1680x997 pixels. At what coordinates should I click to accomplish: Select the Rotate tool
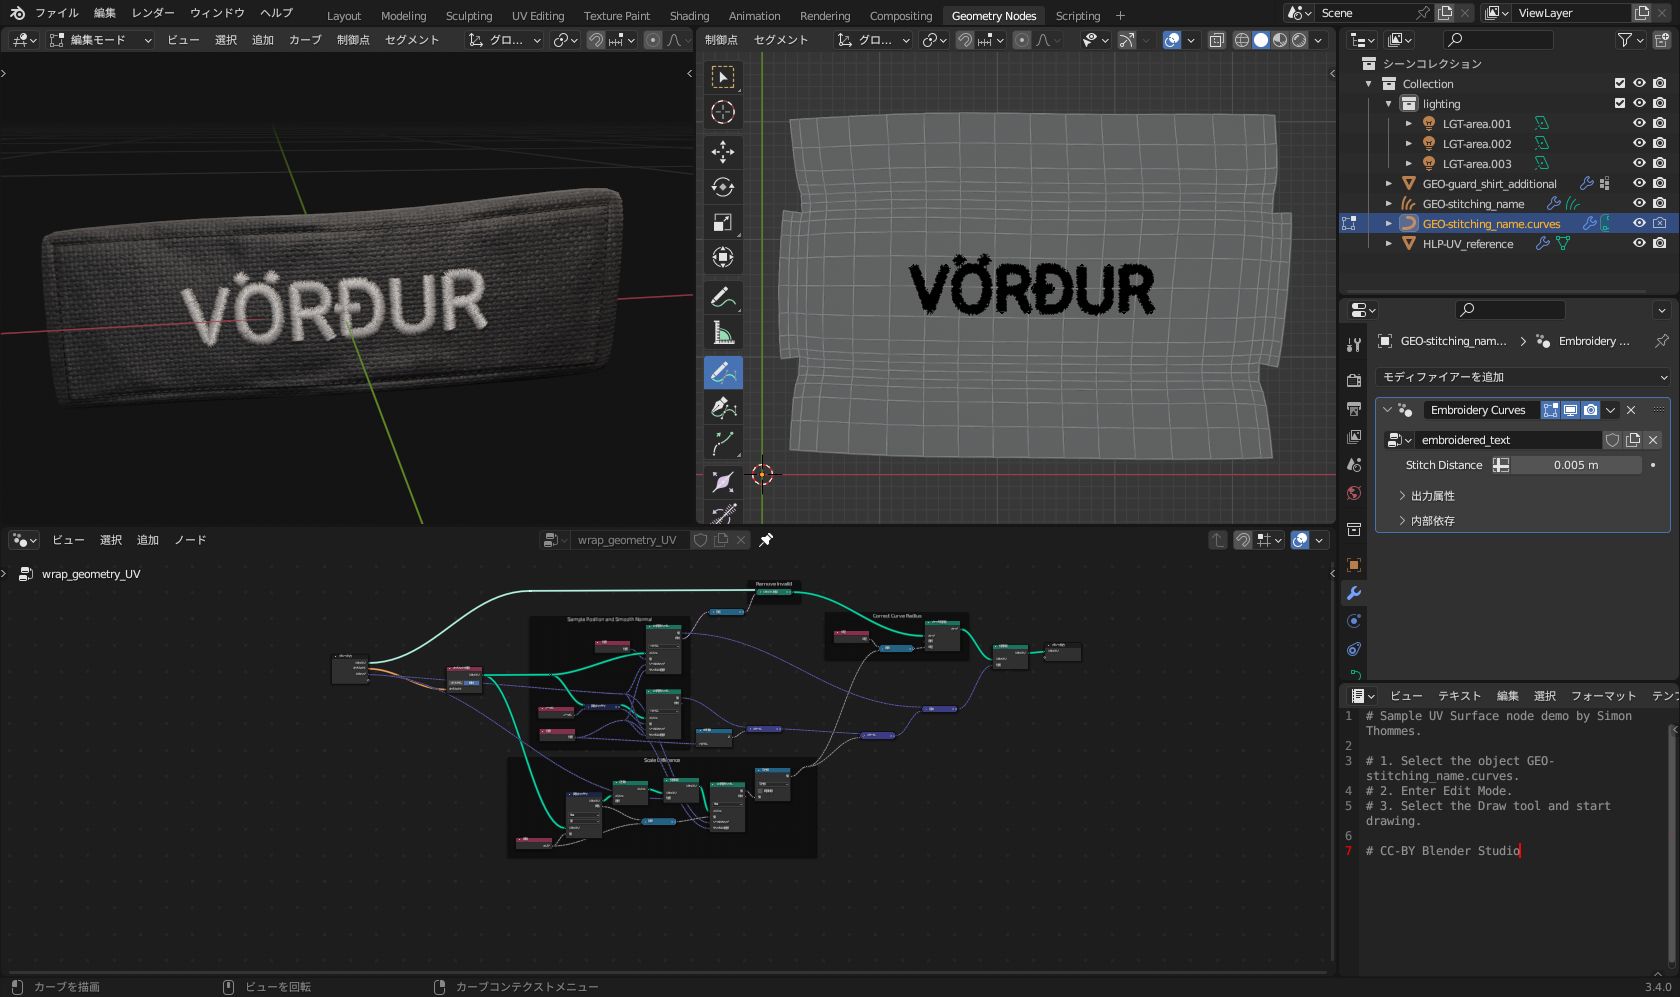[722, 187]
